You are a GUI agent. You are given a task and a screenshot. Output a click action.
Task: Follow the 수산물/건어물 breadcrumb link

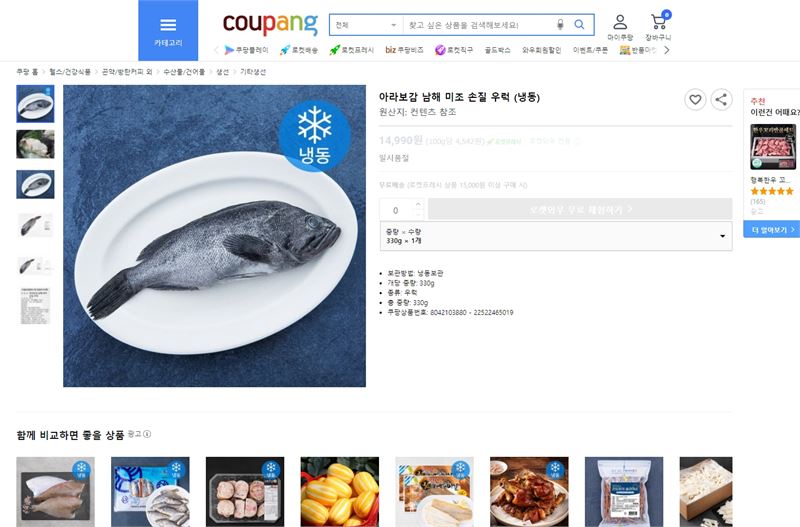click(184, 72)
